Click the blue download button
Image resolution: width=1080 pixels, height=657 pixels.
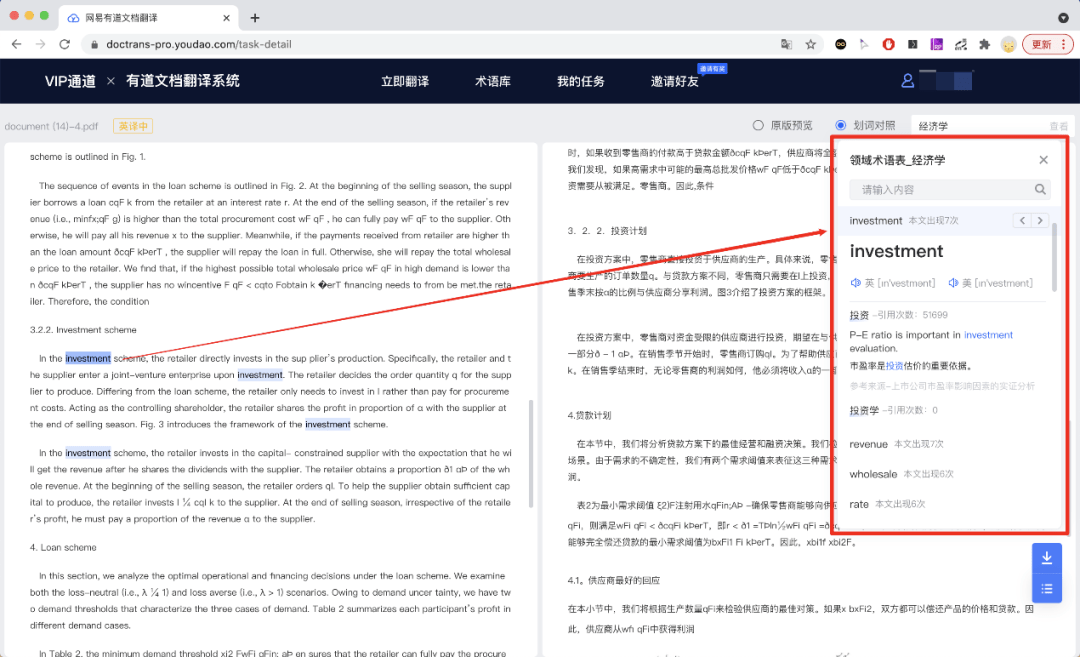point(1046,558)
